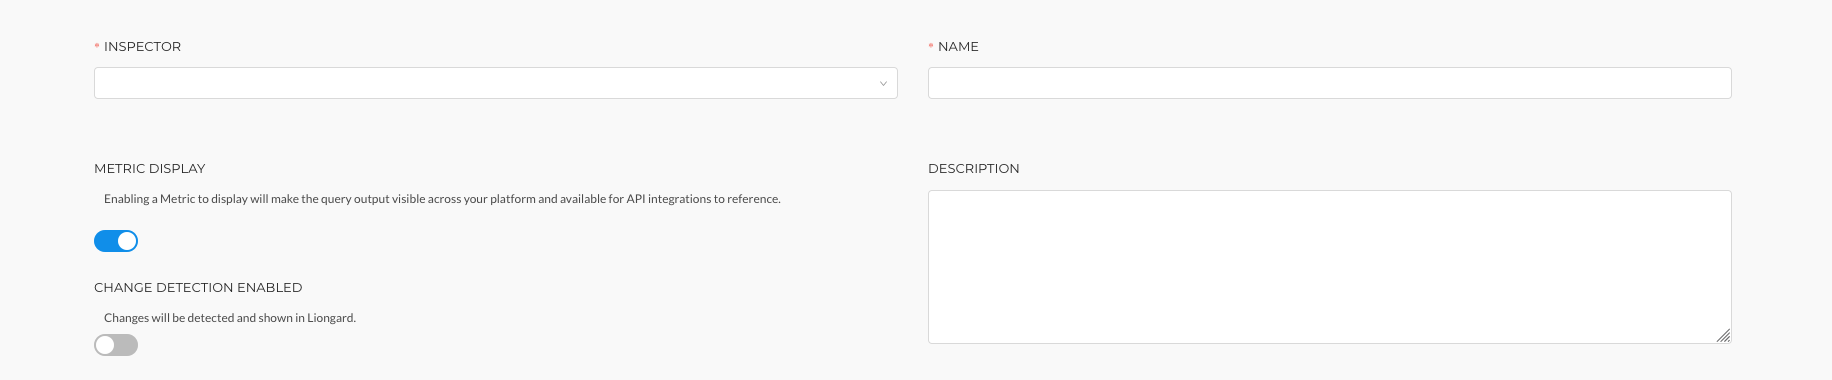The height and width of the screenshot is (380, 1832).
Task: Click the DESCRIPTION label
Action: (x=974, y=169)
